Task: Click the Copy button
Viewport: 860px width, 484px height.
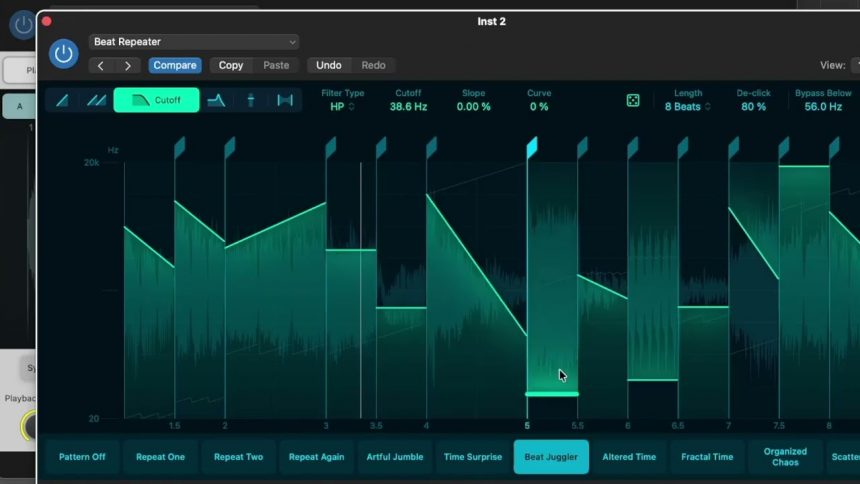Action: point(231,65)
